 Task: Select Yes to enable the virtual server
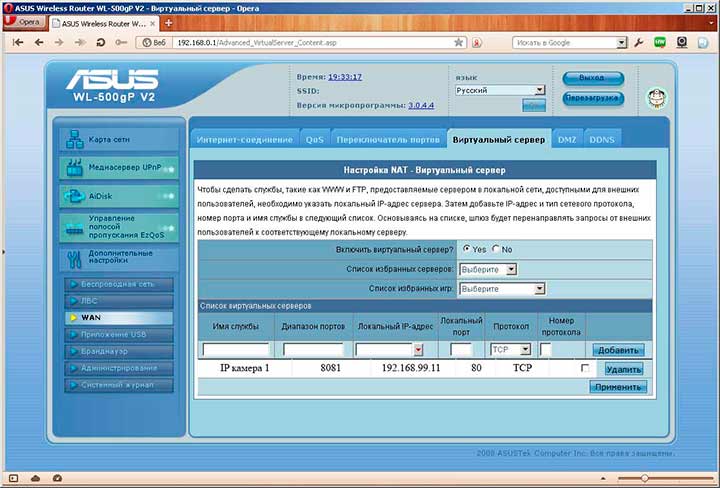(x=467, y=249)
